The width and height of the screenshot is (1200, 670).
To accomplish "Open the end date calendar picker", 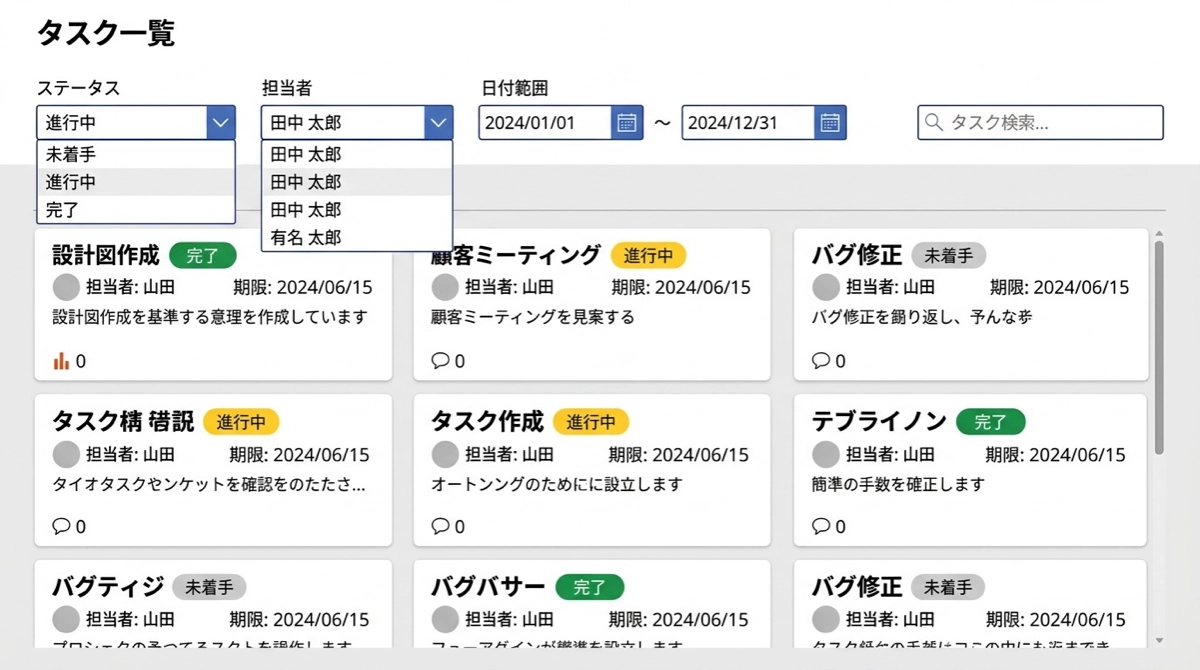I will coord(830,123).
